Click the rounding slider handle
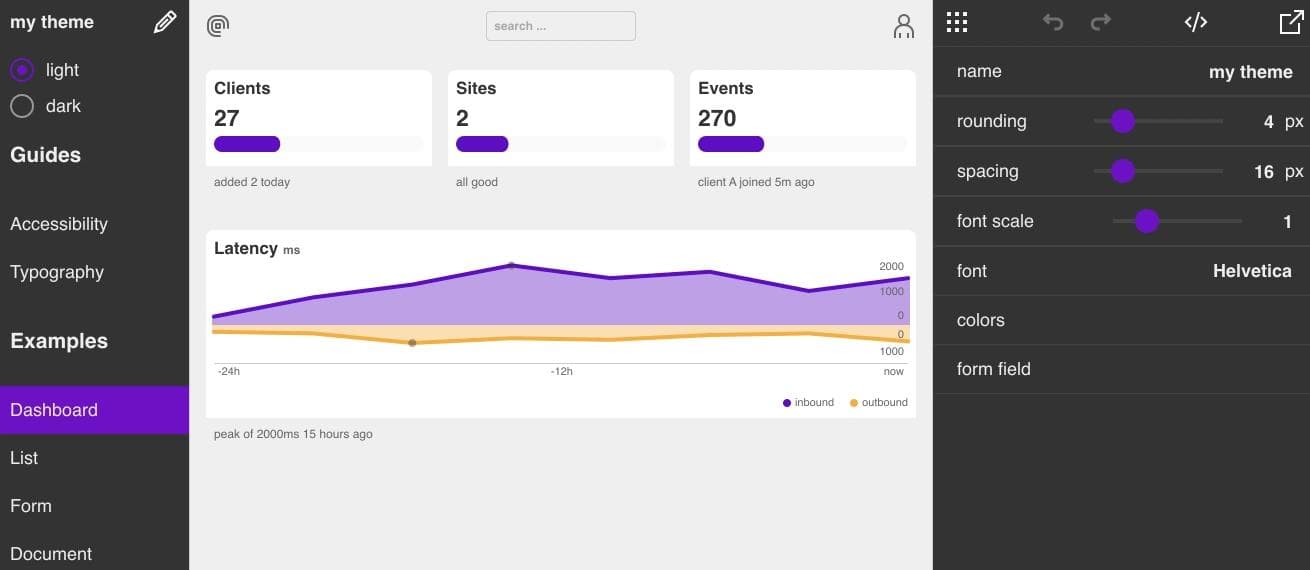The width and height of the screenshot is (1310, 570). point(1123,121)
